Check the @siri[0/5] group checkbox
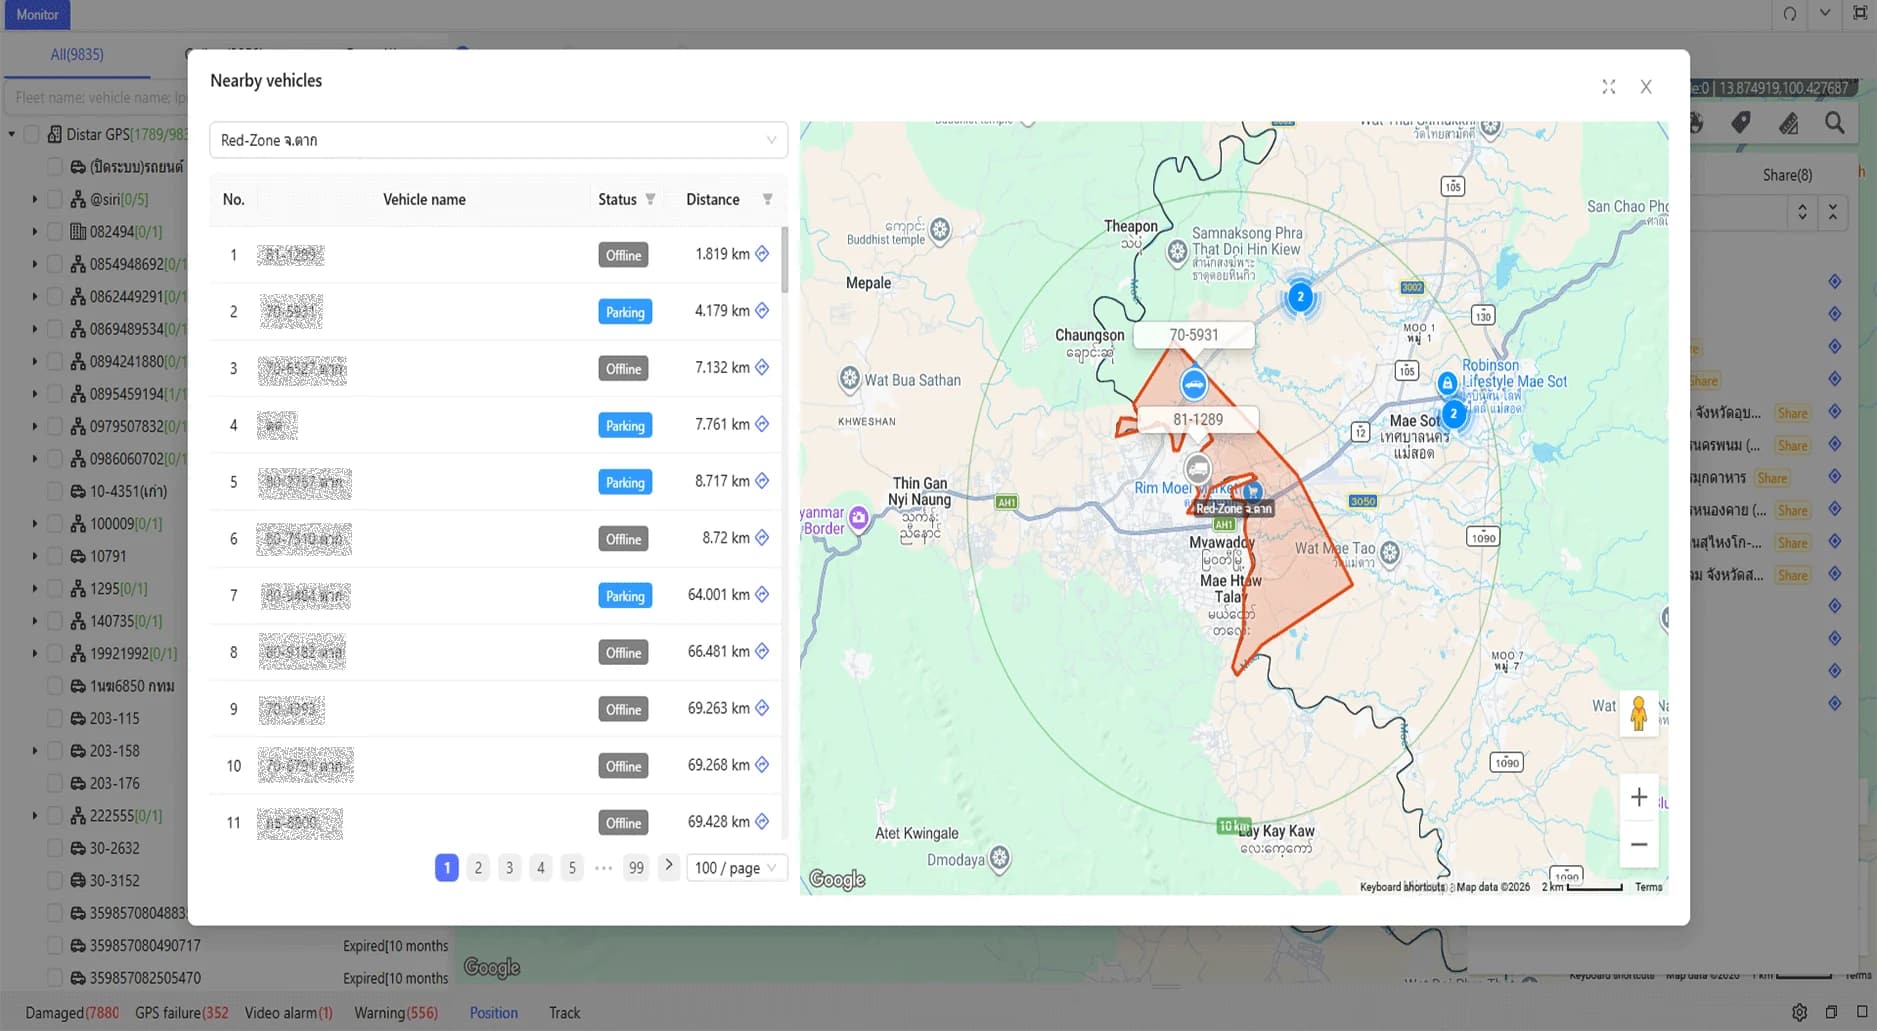Viewport: 1877px width, 1031px height. click(55, 199)
